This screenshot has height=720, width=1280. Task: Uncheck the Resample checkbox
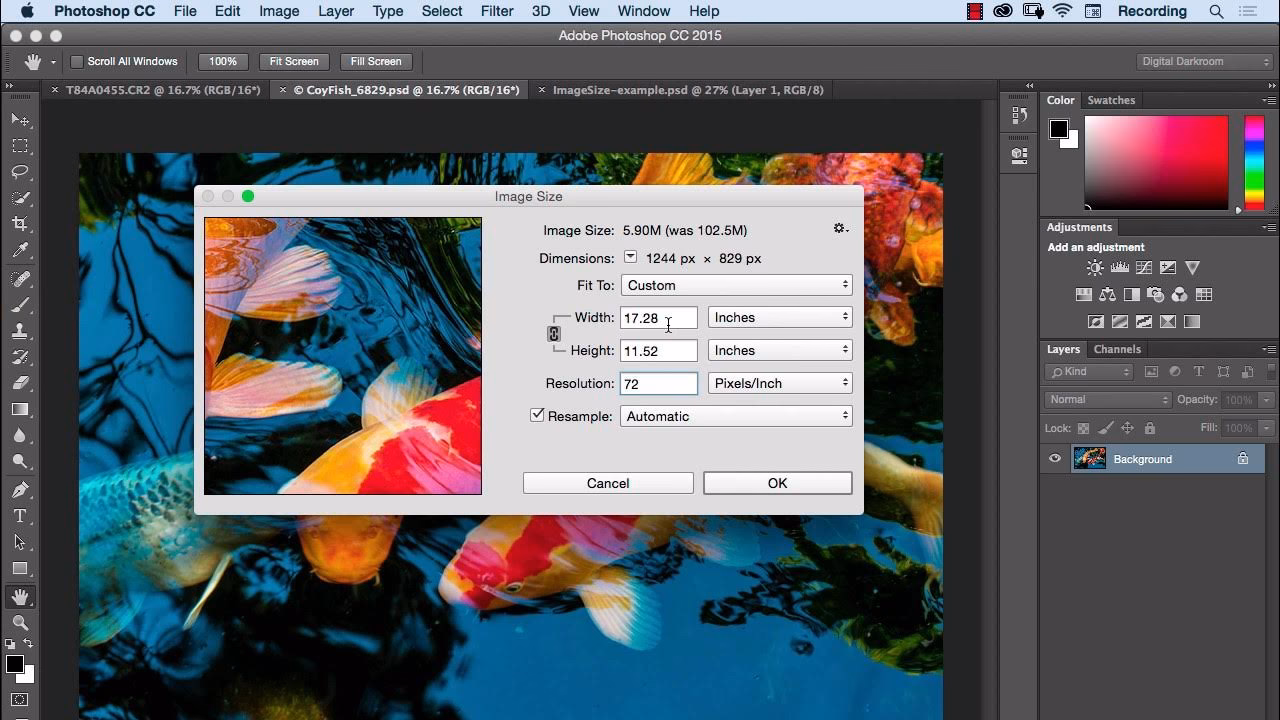click(x=537, y=414)
